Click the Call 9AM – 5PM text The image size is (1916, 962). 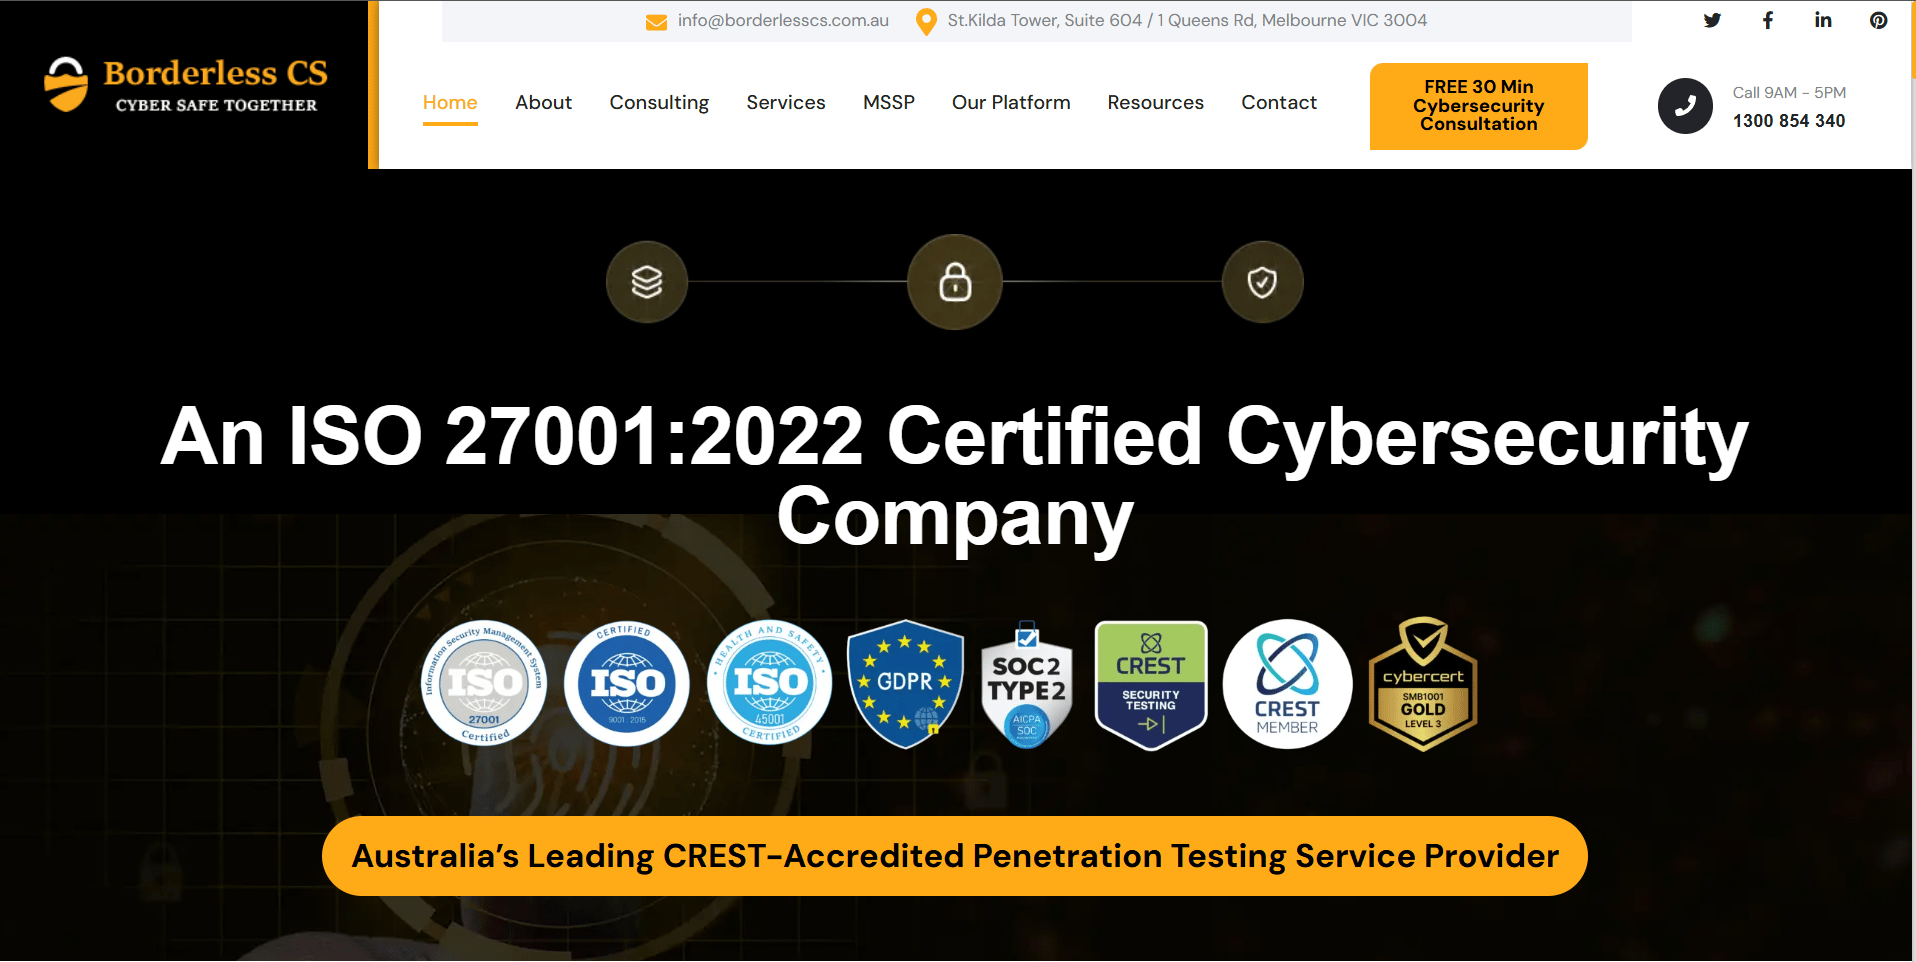(1789, 93)
